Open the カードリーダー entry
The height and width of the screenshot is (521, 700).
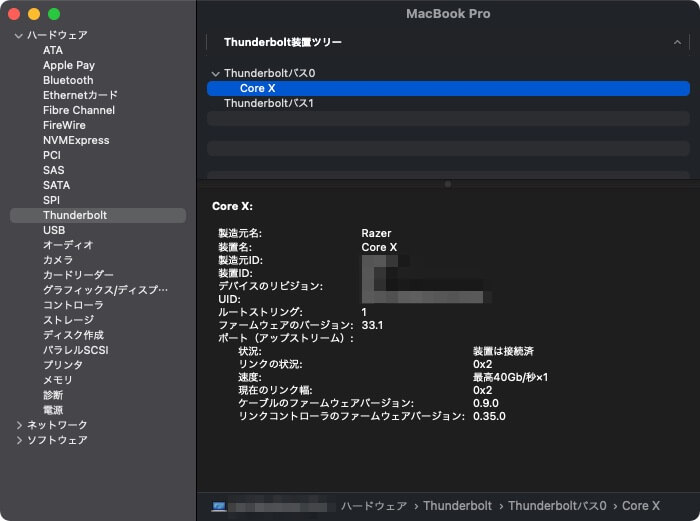(x=78, y=275)
